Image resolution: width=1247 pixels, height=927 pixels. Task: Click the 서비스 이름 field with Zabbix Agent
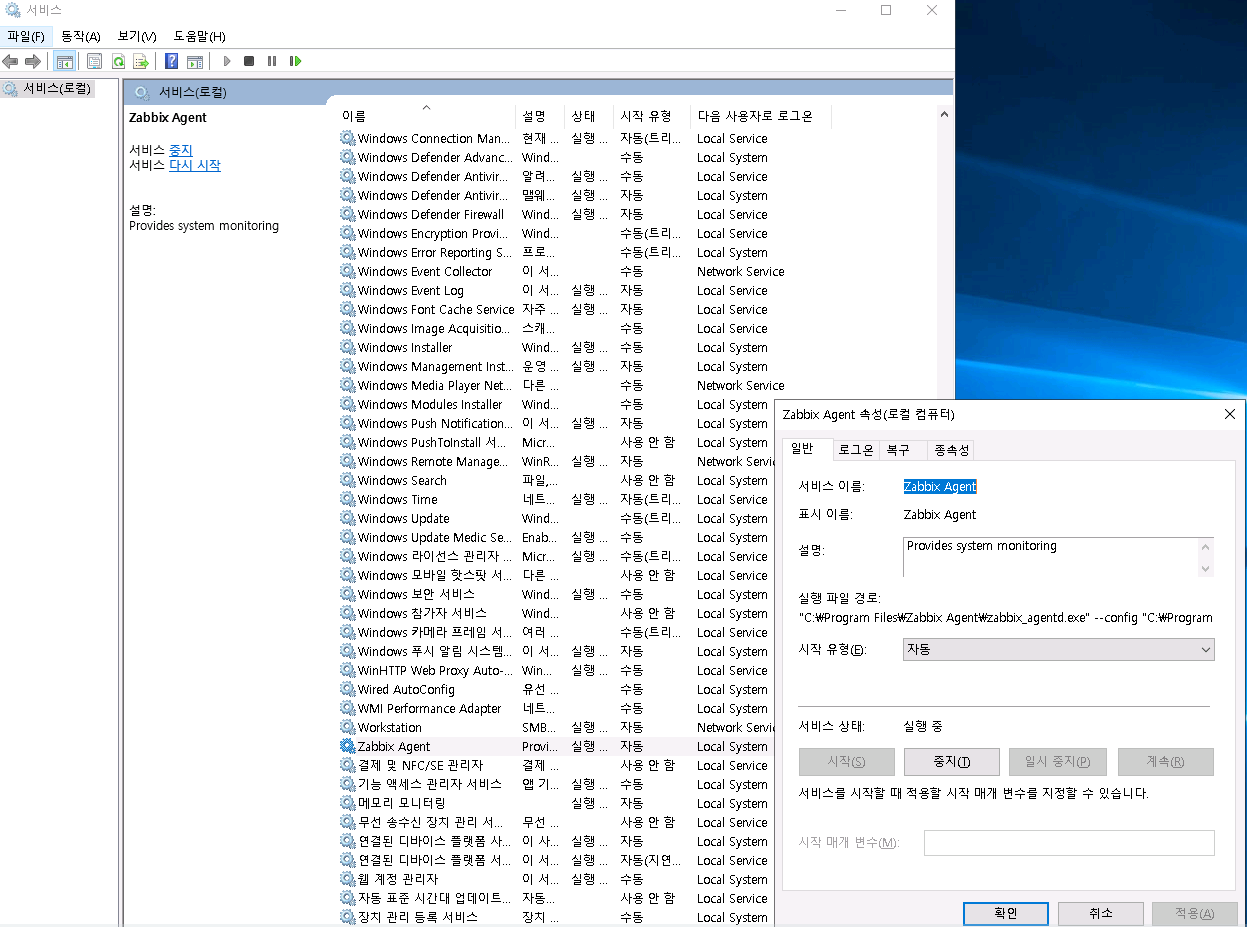(940, 486)
